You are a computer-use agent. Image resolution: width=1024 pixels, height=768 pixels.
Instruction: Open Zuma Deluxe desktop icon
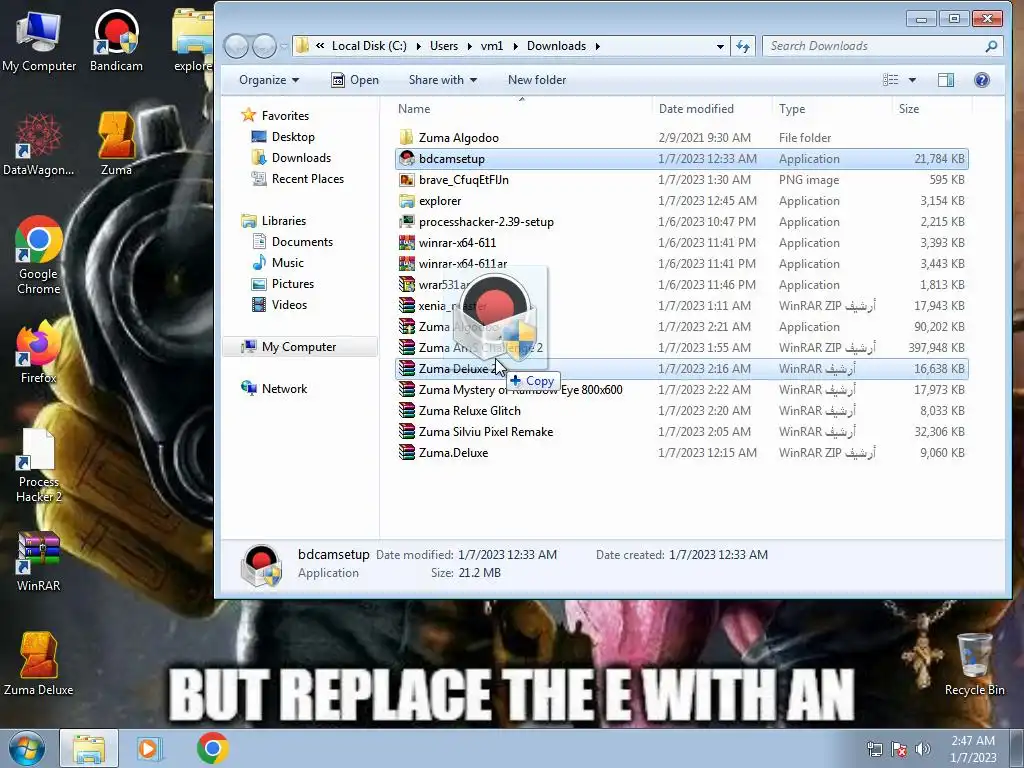pyautogui.click(x=39, y=664)
